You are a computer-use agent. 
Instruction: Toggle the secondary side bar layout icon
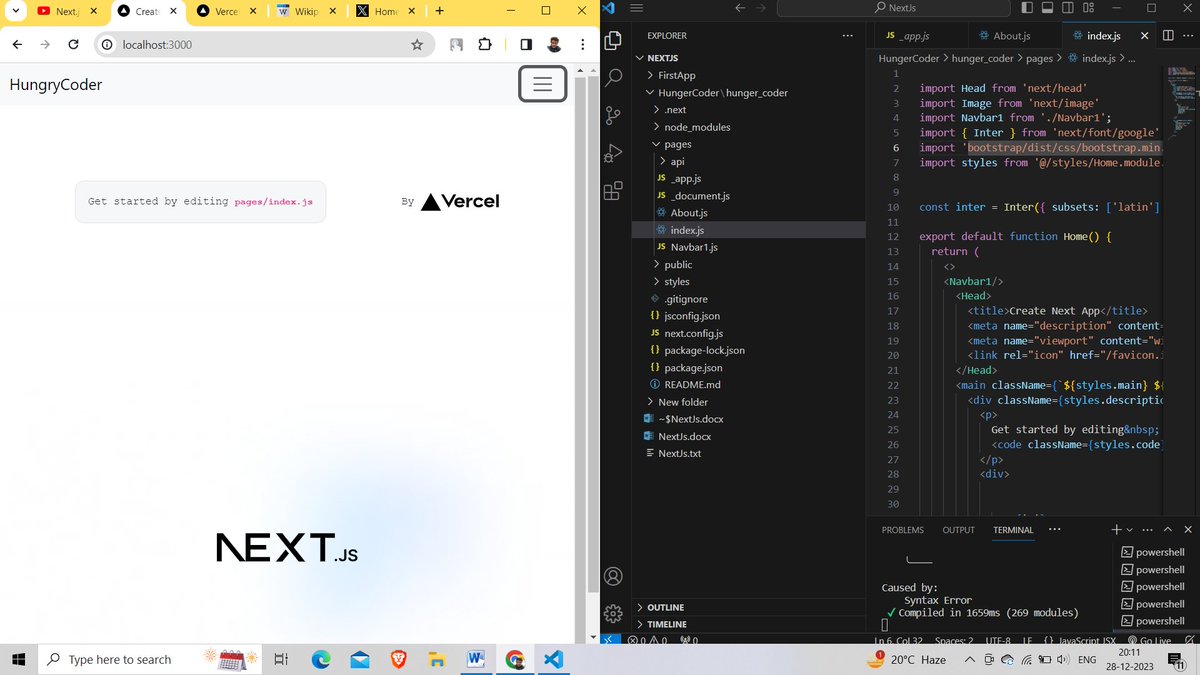pos(1067,8)
